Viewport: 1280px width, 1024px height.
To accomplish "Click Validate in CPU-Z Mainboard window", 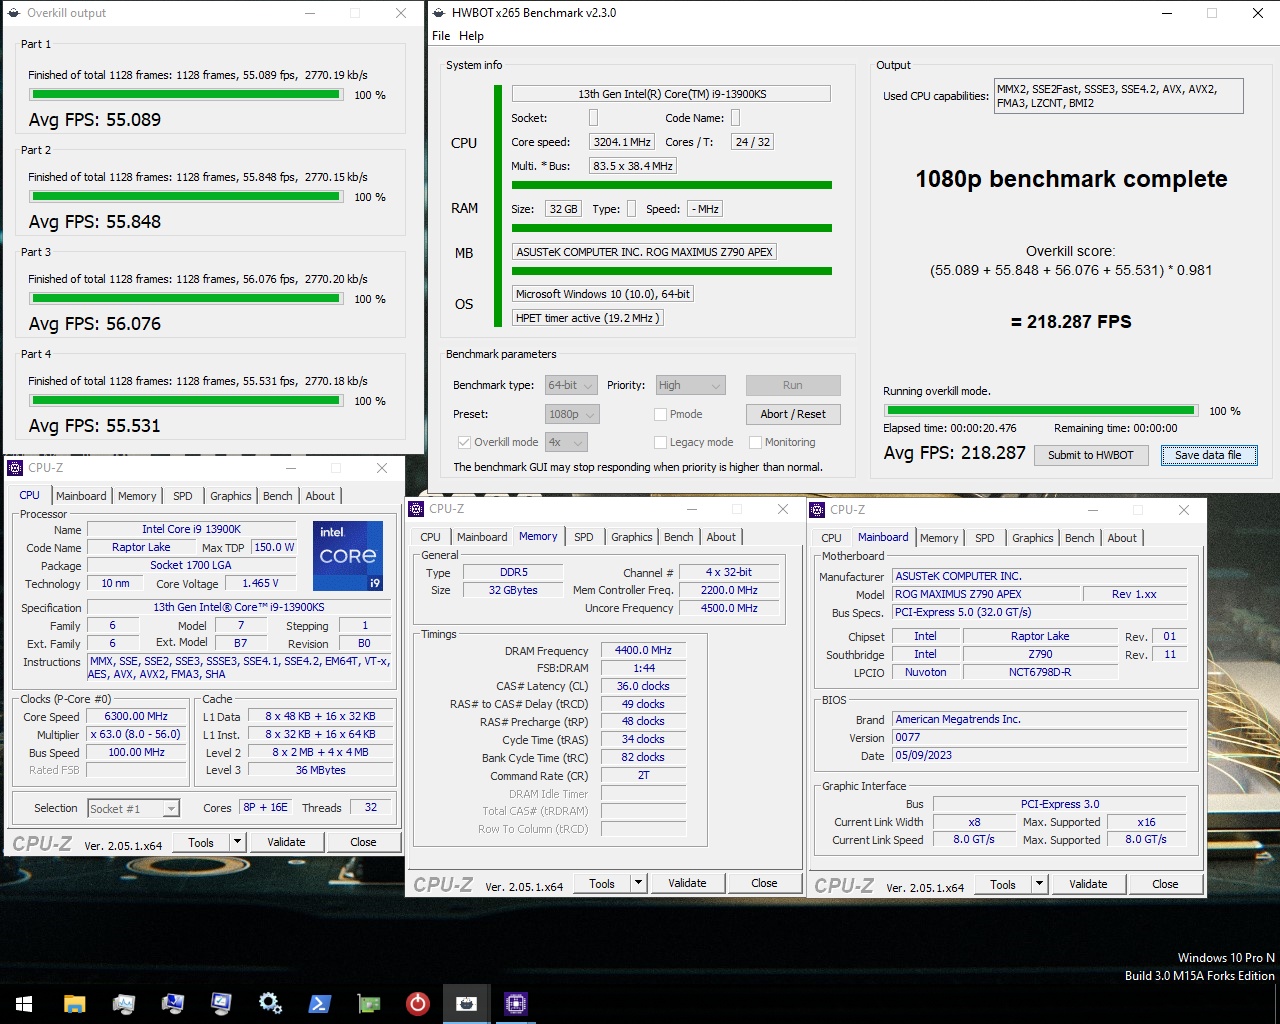I will (x=1088, y=884).
